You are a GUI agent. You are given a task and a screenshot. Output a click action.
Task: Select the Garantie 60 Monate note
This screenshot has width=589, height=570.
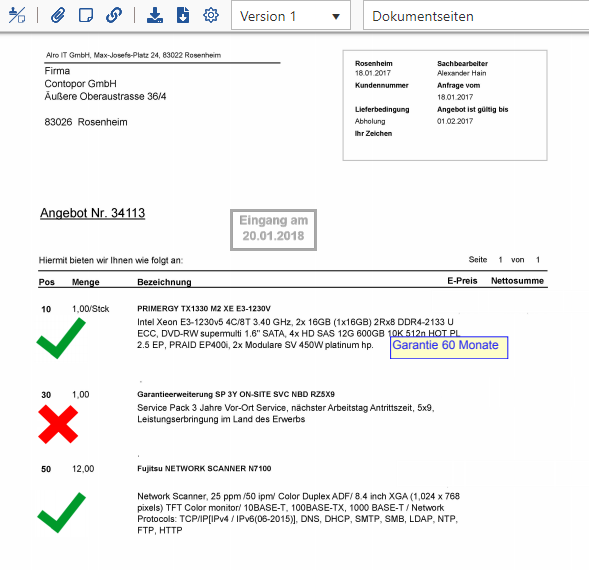click(449, 347)
